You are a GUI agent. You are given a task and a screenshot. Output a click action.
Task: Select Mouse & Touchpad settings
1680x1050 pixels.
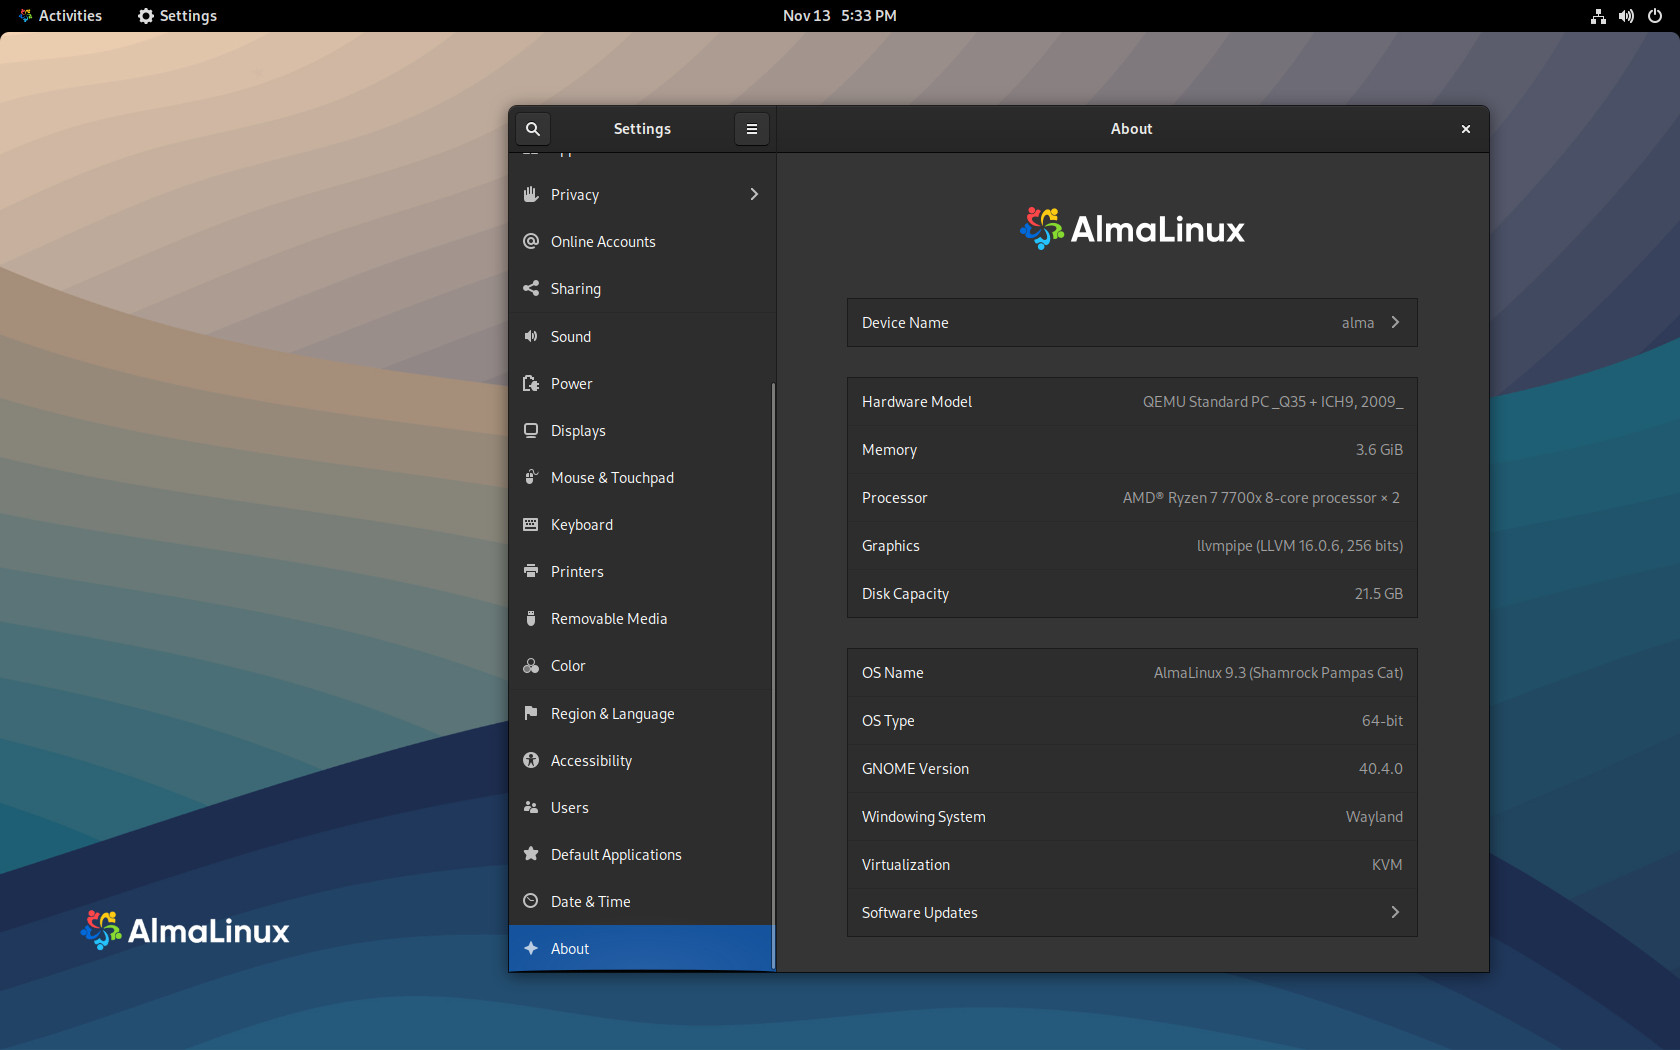point(641,478)
